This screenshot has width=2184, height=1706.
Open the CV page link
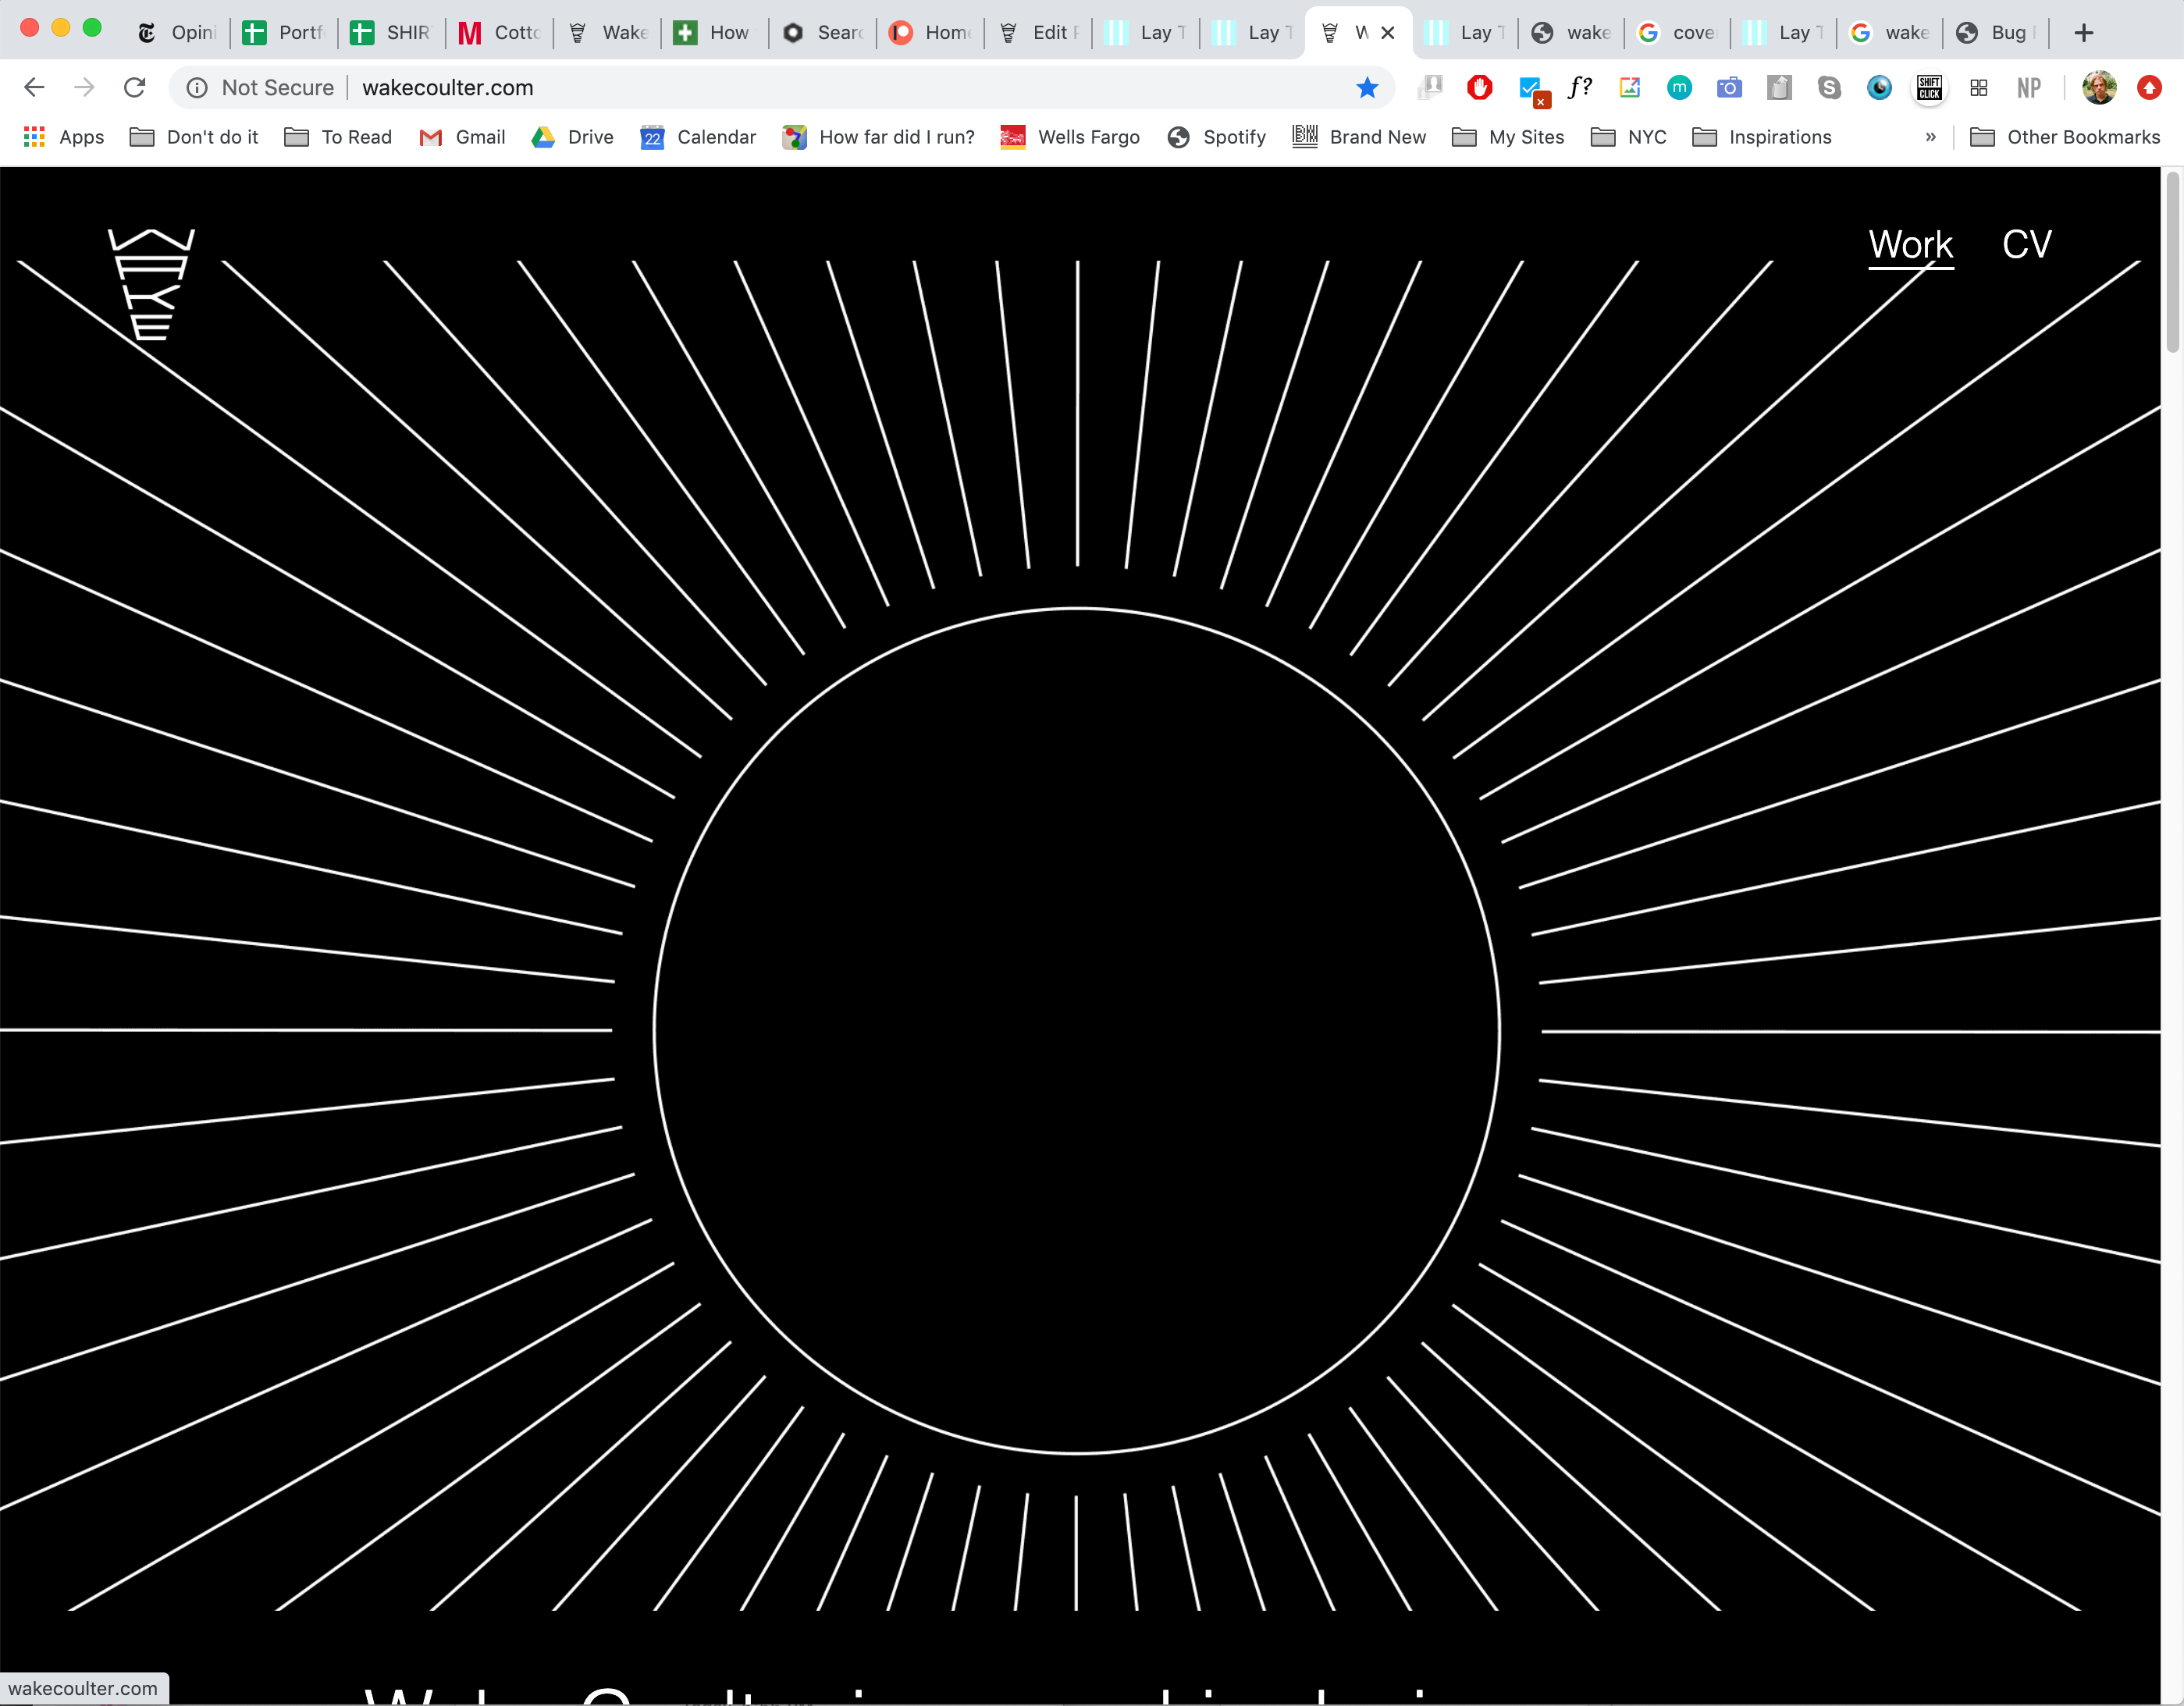(2026, 245)
